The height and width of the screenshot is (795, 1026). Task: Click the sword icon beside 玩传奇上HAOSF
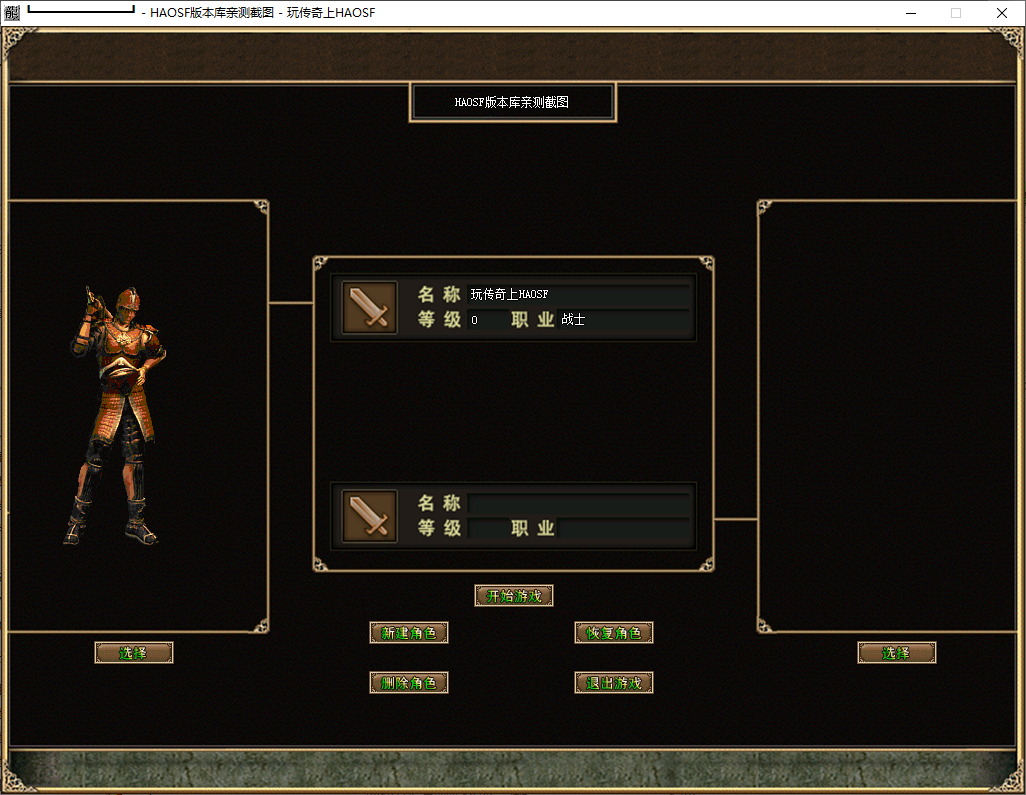coord(370,307)
